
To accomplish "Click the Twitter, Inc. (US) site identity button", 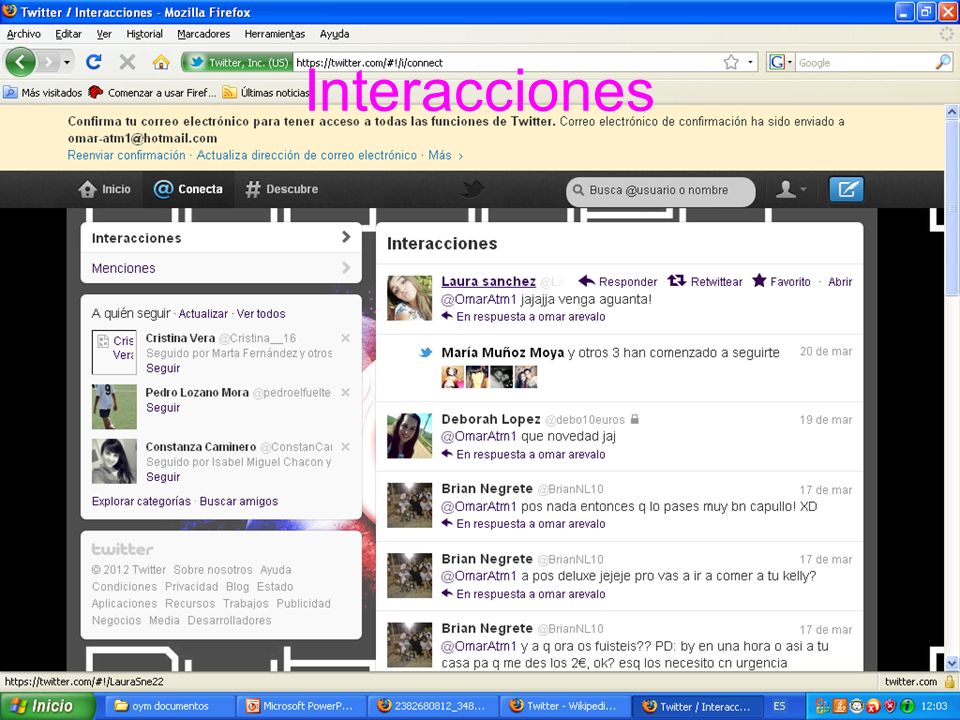I will (238, 62).
